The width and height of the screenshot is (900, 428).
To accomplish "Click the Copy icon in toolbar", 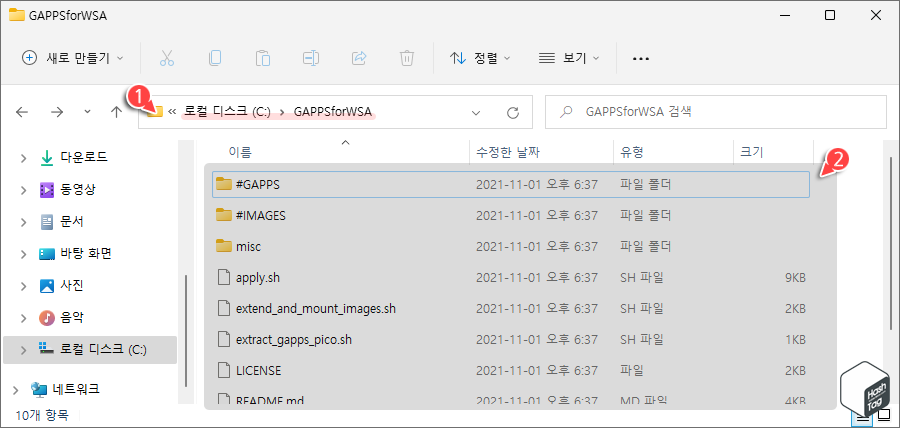I will pyautogui.click(x=215, y=58).
